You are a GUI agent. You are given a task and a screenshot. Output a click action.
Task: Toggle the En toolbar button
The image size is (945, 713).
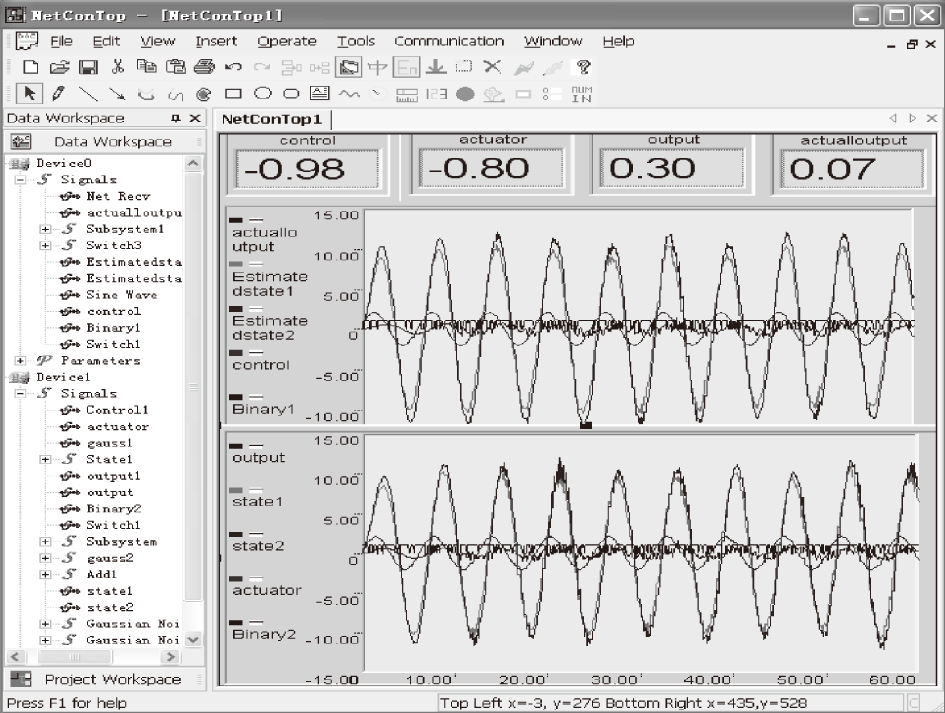coord(407,67)
